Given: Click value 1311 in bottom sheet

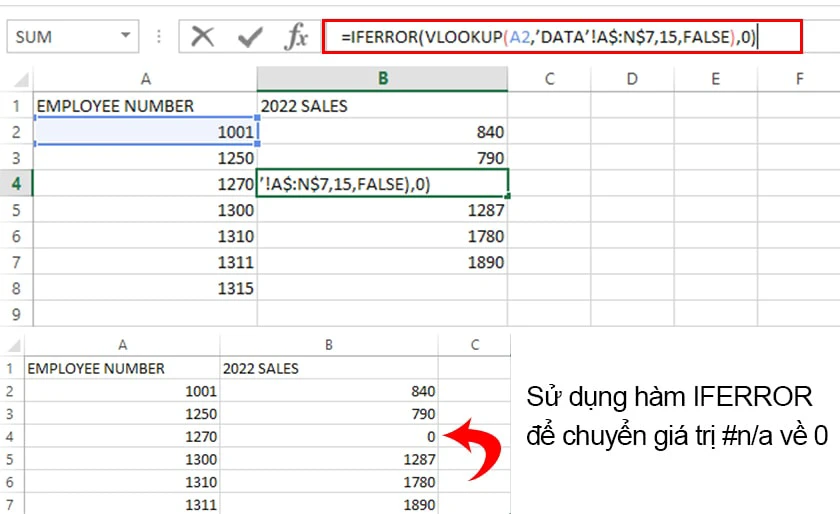Looking at the screenshot, I should 122,504.
